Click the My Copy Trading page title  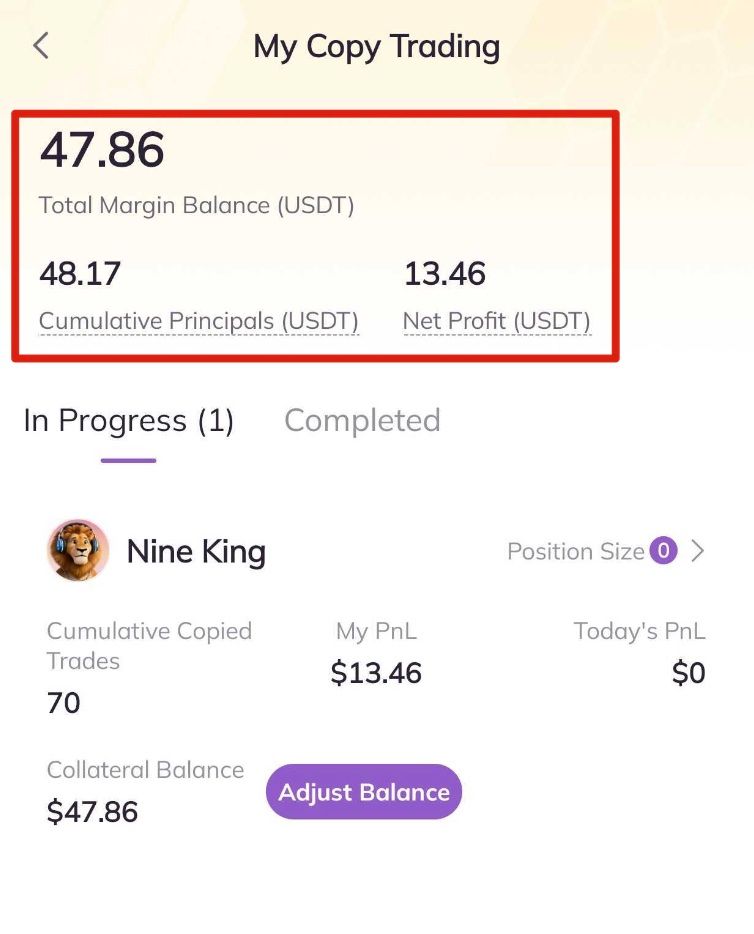(x=376, y=46)
